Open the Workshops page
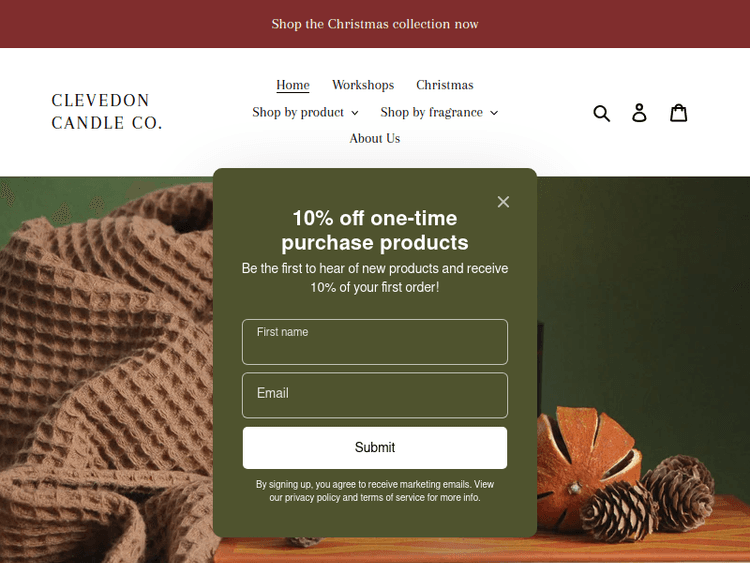The width and height of the screenshot is (750, 563). [363, 85]
